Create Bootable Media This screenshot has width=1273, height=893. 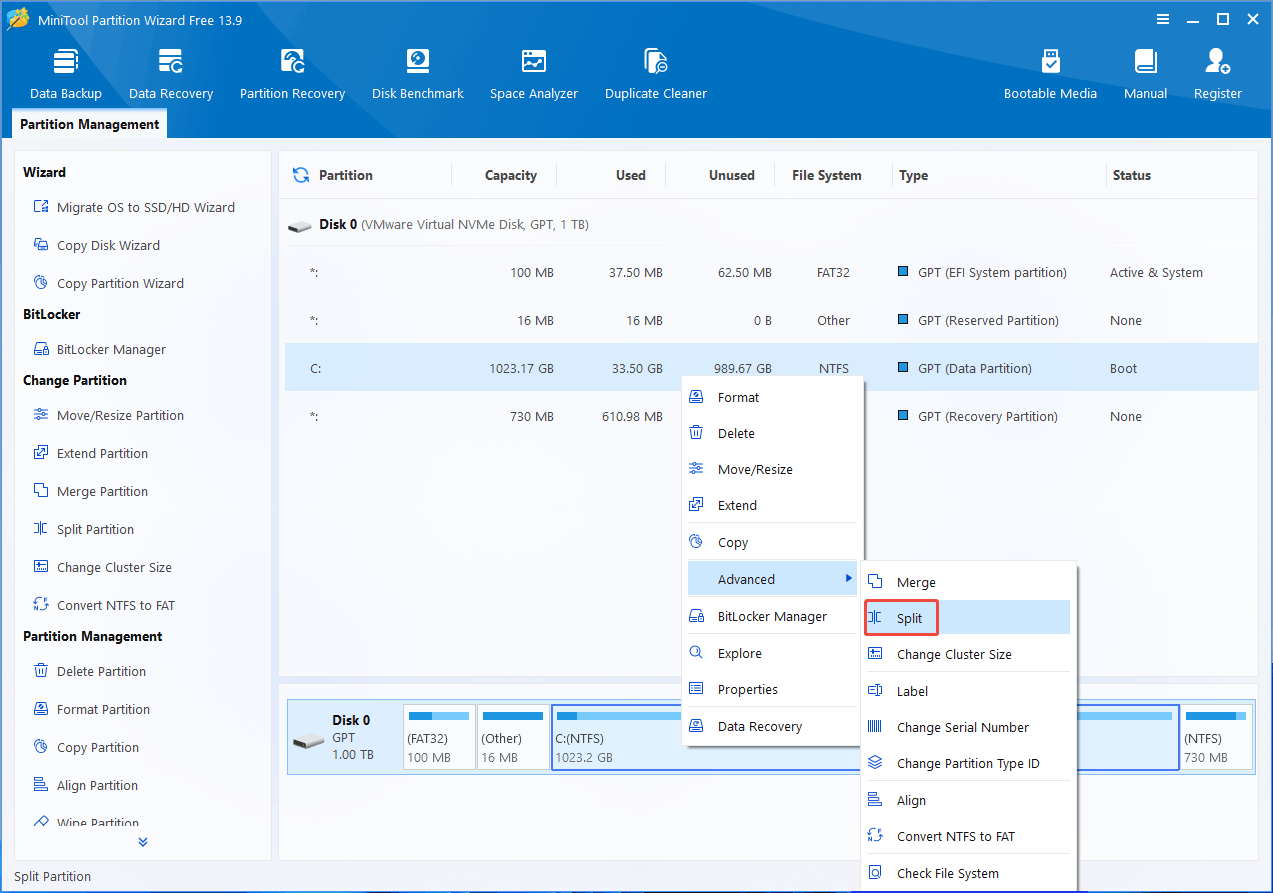point(1050,74)
